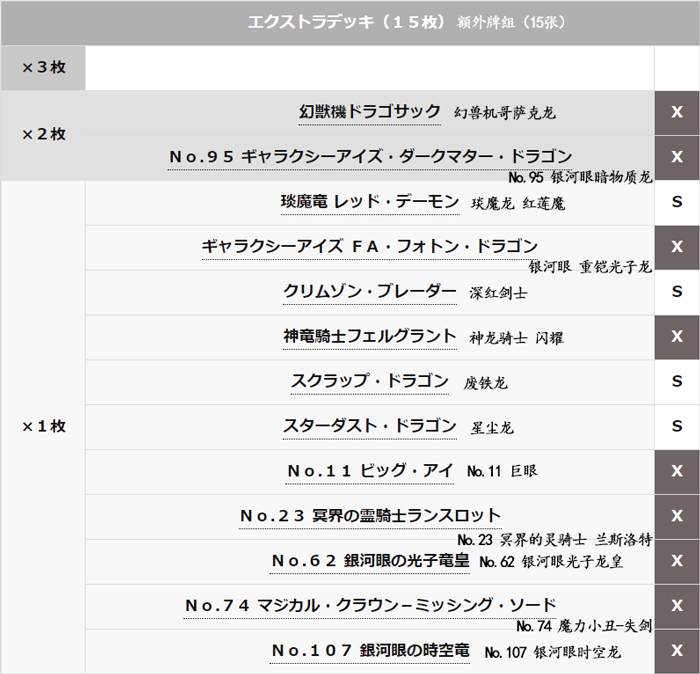
Task: Open No.107 銀河眼の時空竜 card link
Action: [370, 650]
